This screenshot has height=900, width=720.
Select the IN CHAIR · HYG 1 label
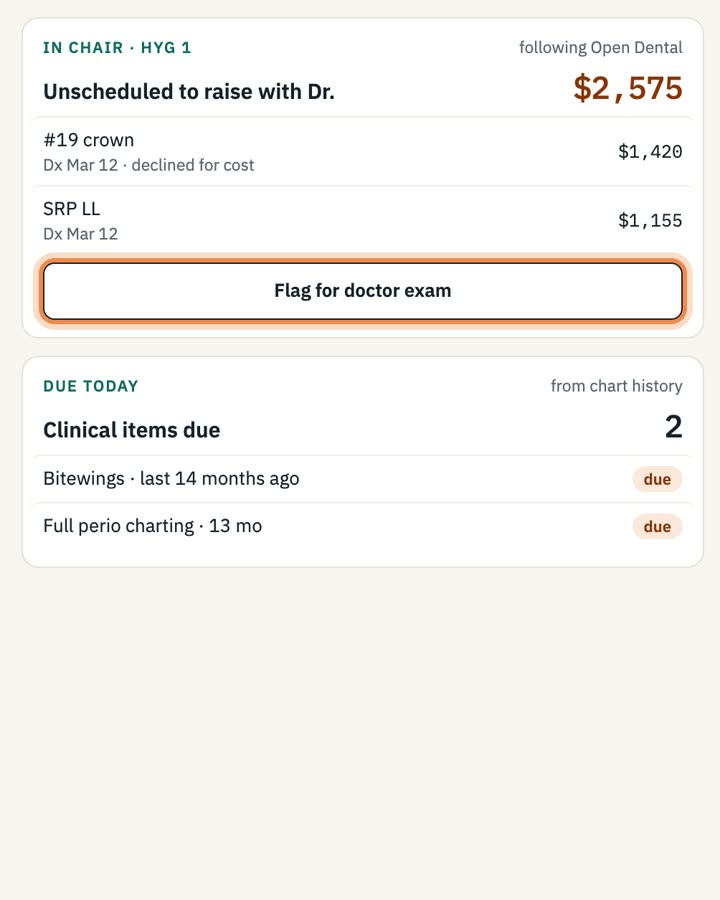coord(117,48)
